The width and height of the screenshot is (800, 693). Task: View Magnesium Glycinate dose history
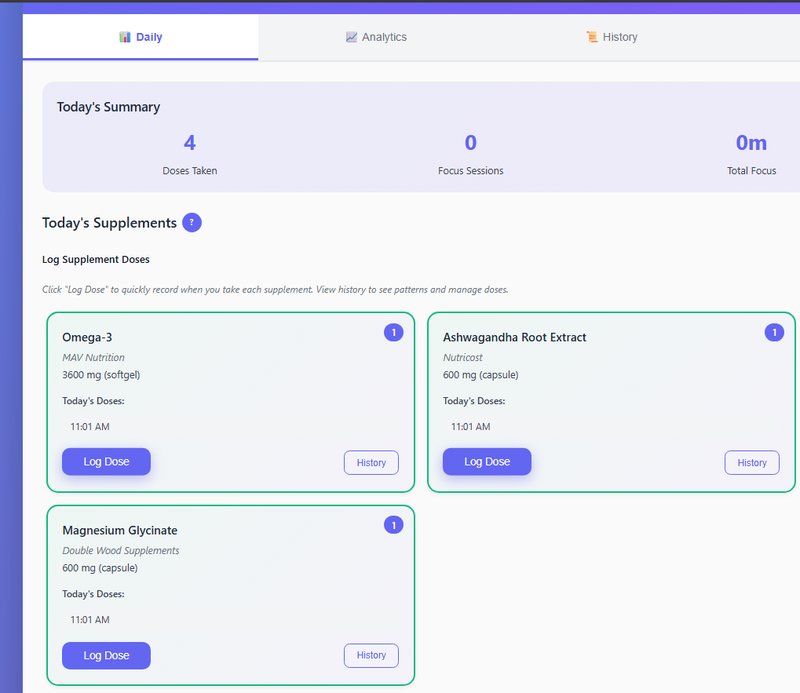point(371,656)
